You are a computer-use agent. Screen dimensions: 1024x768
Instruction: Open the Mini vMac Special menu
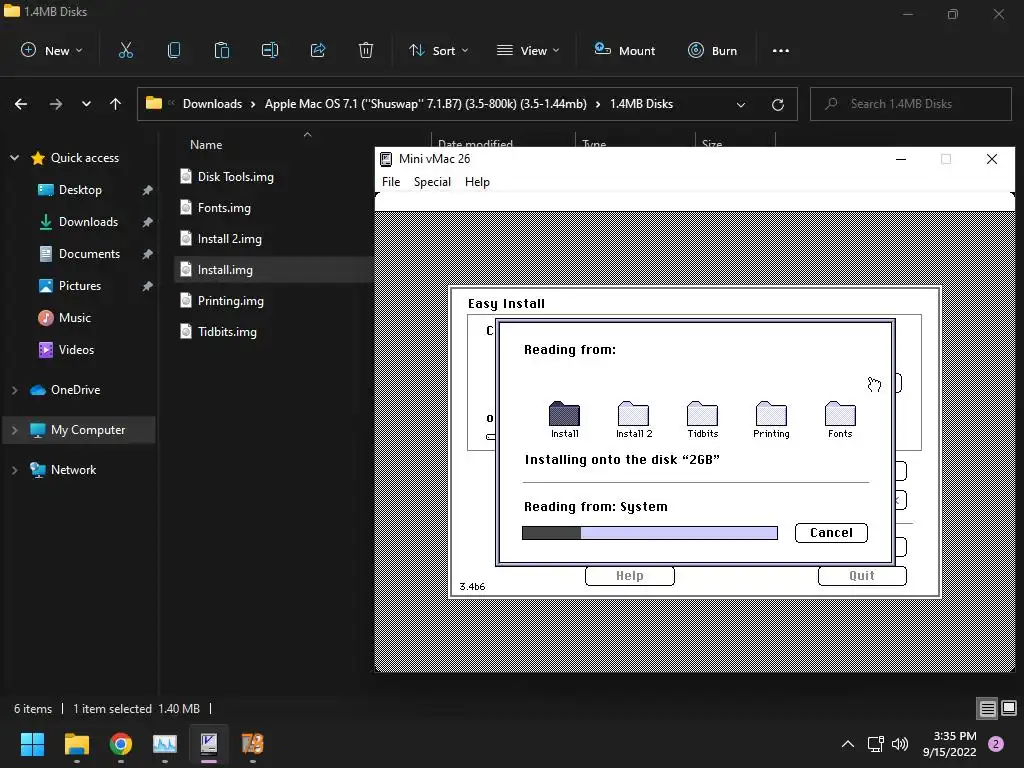[x=432, y=182]
